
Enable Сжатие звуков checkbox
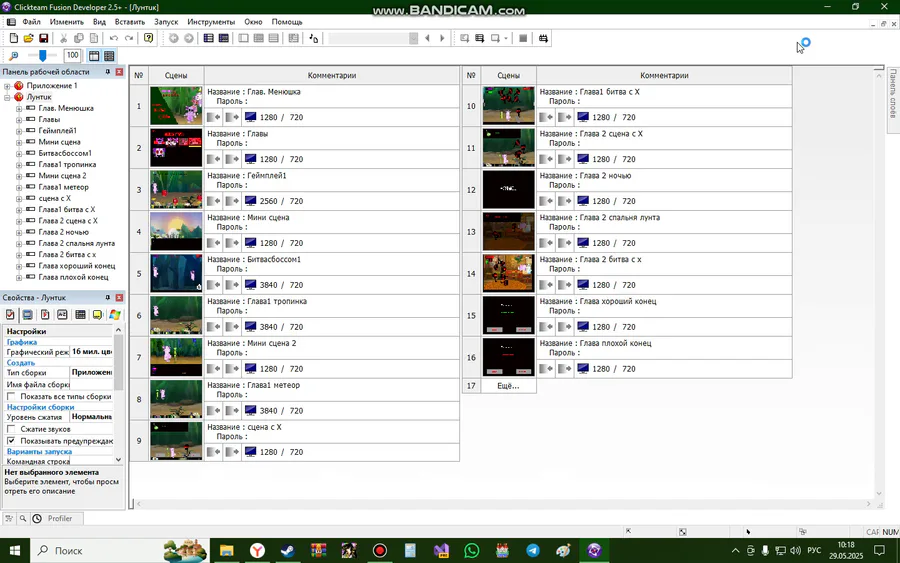(11, 429)
